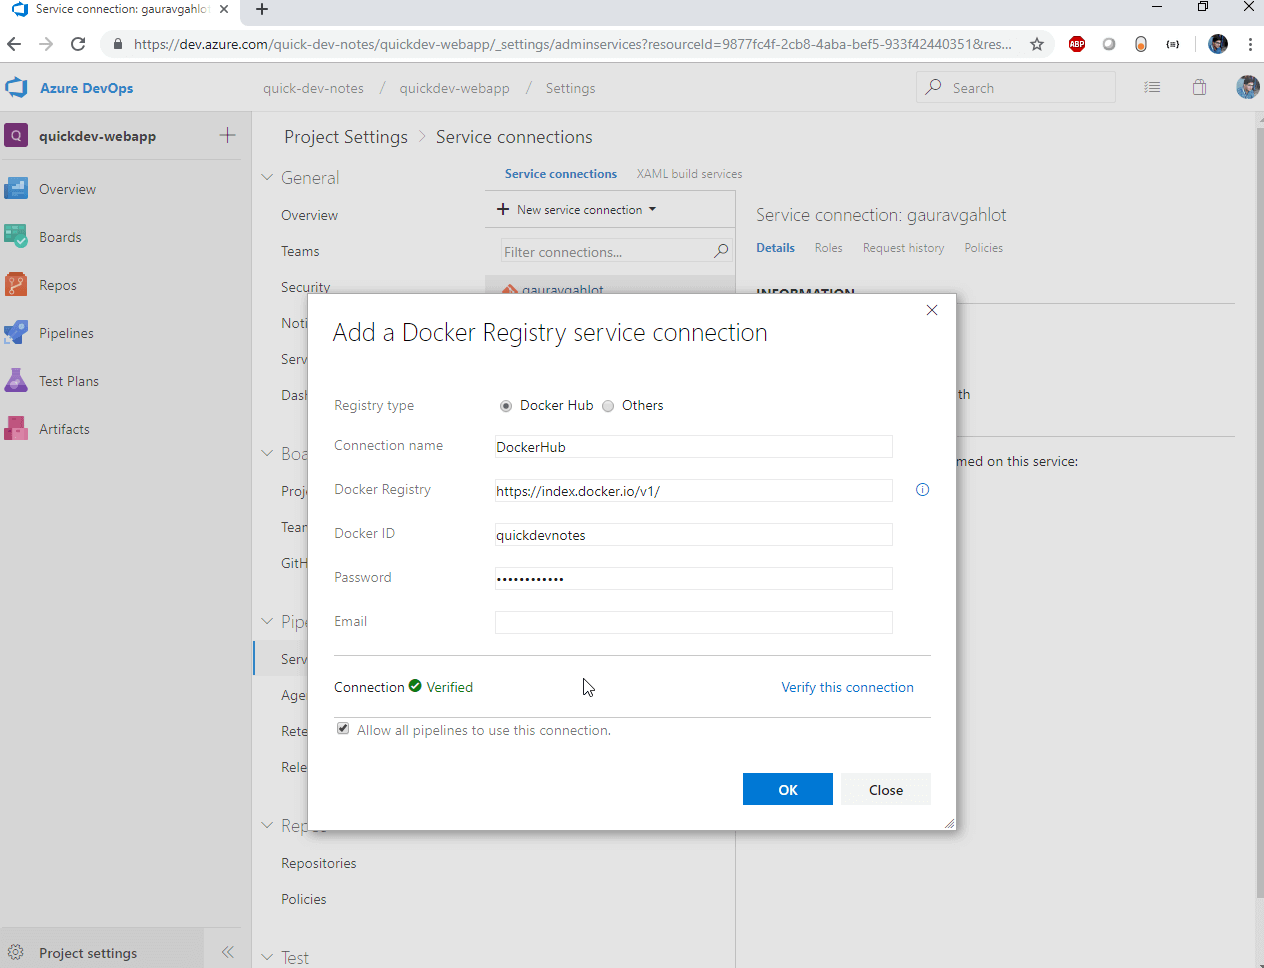
Task: Click the Docker Registry URL field
Action: pyautogui.click(x=694, y=490)
